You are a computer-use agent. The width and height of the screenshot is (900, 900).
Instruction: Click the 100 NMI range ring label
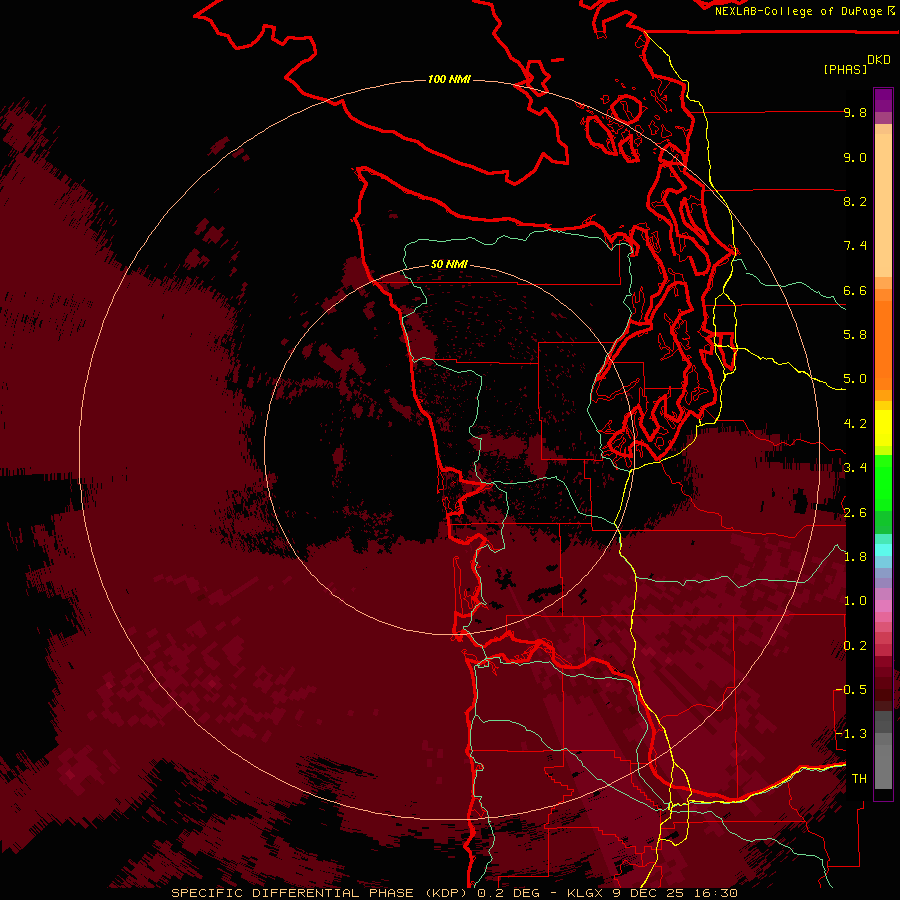[449, 79]
